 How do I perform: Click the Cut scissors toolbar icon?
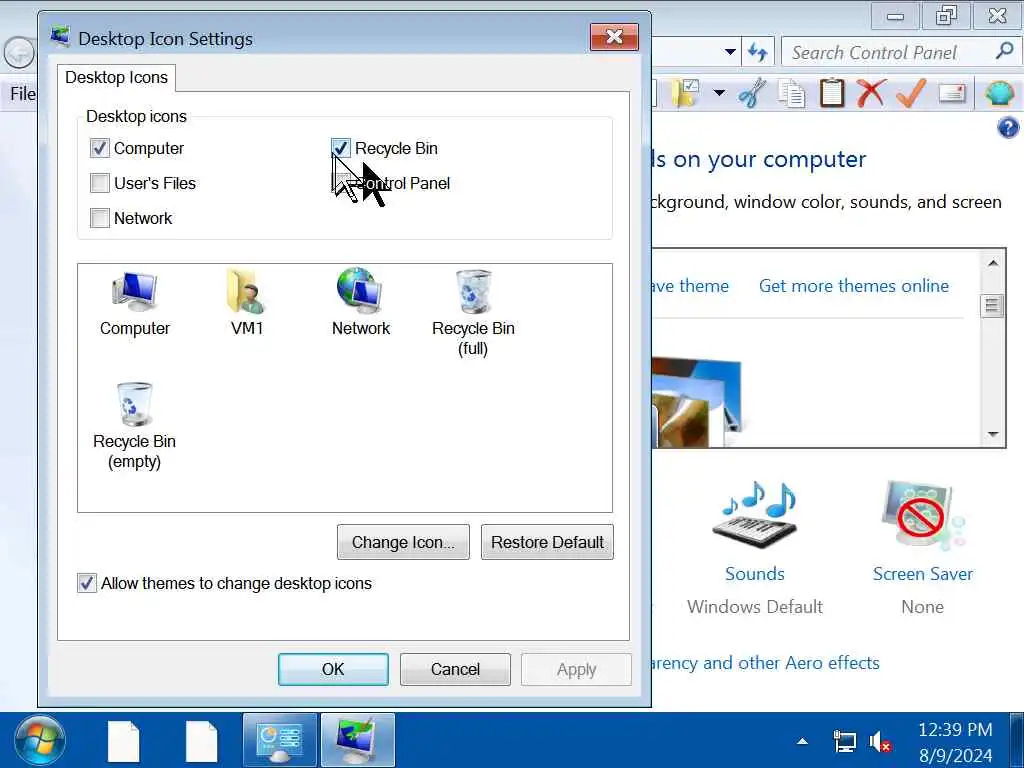point(752,93)
